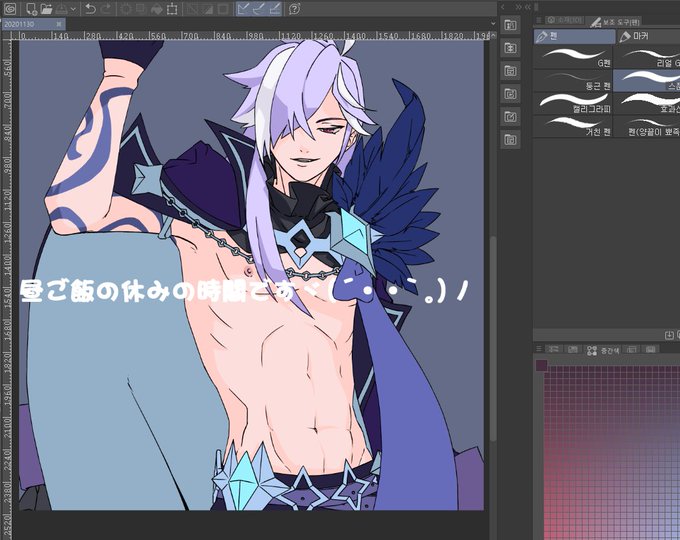
Task: Click the Clear icon in toolbar
Action: (x=126, y=9)
